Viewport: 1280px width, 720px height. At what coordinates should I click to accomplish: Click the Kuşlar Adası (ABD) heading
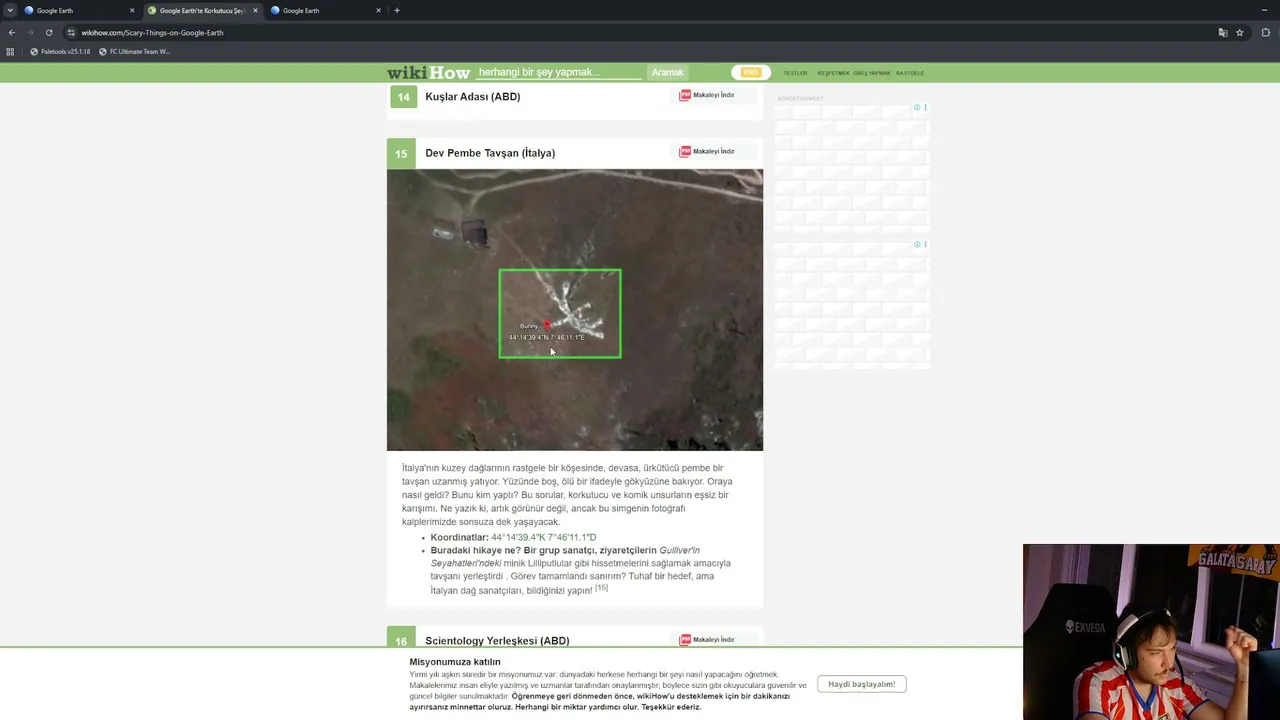[472, 97]
